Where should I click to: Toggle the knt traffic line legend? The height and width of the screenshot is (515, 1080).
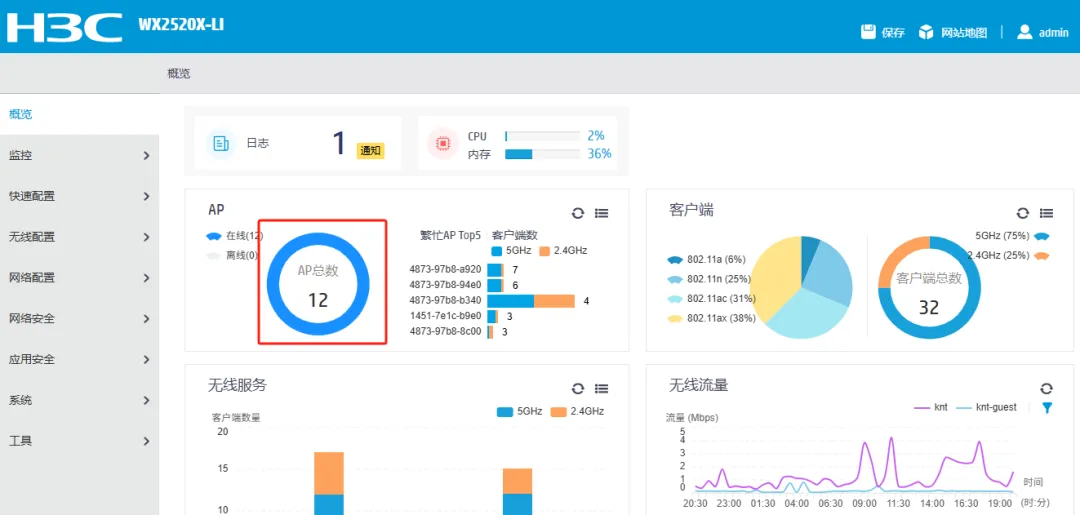(x=931, y=408)
